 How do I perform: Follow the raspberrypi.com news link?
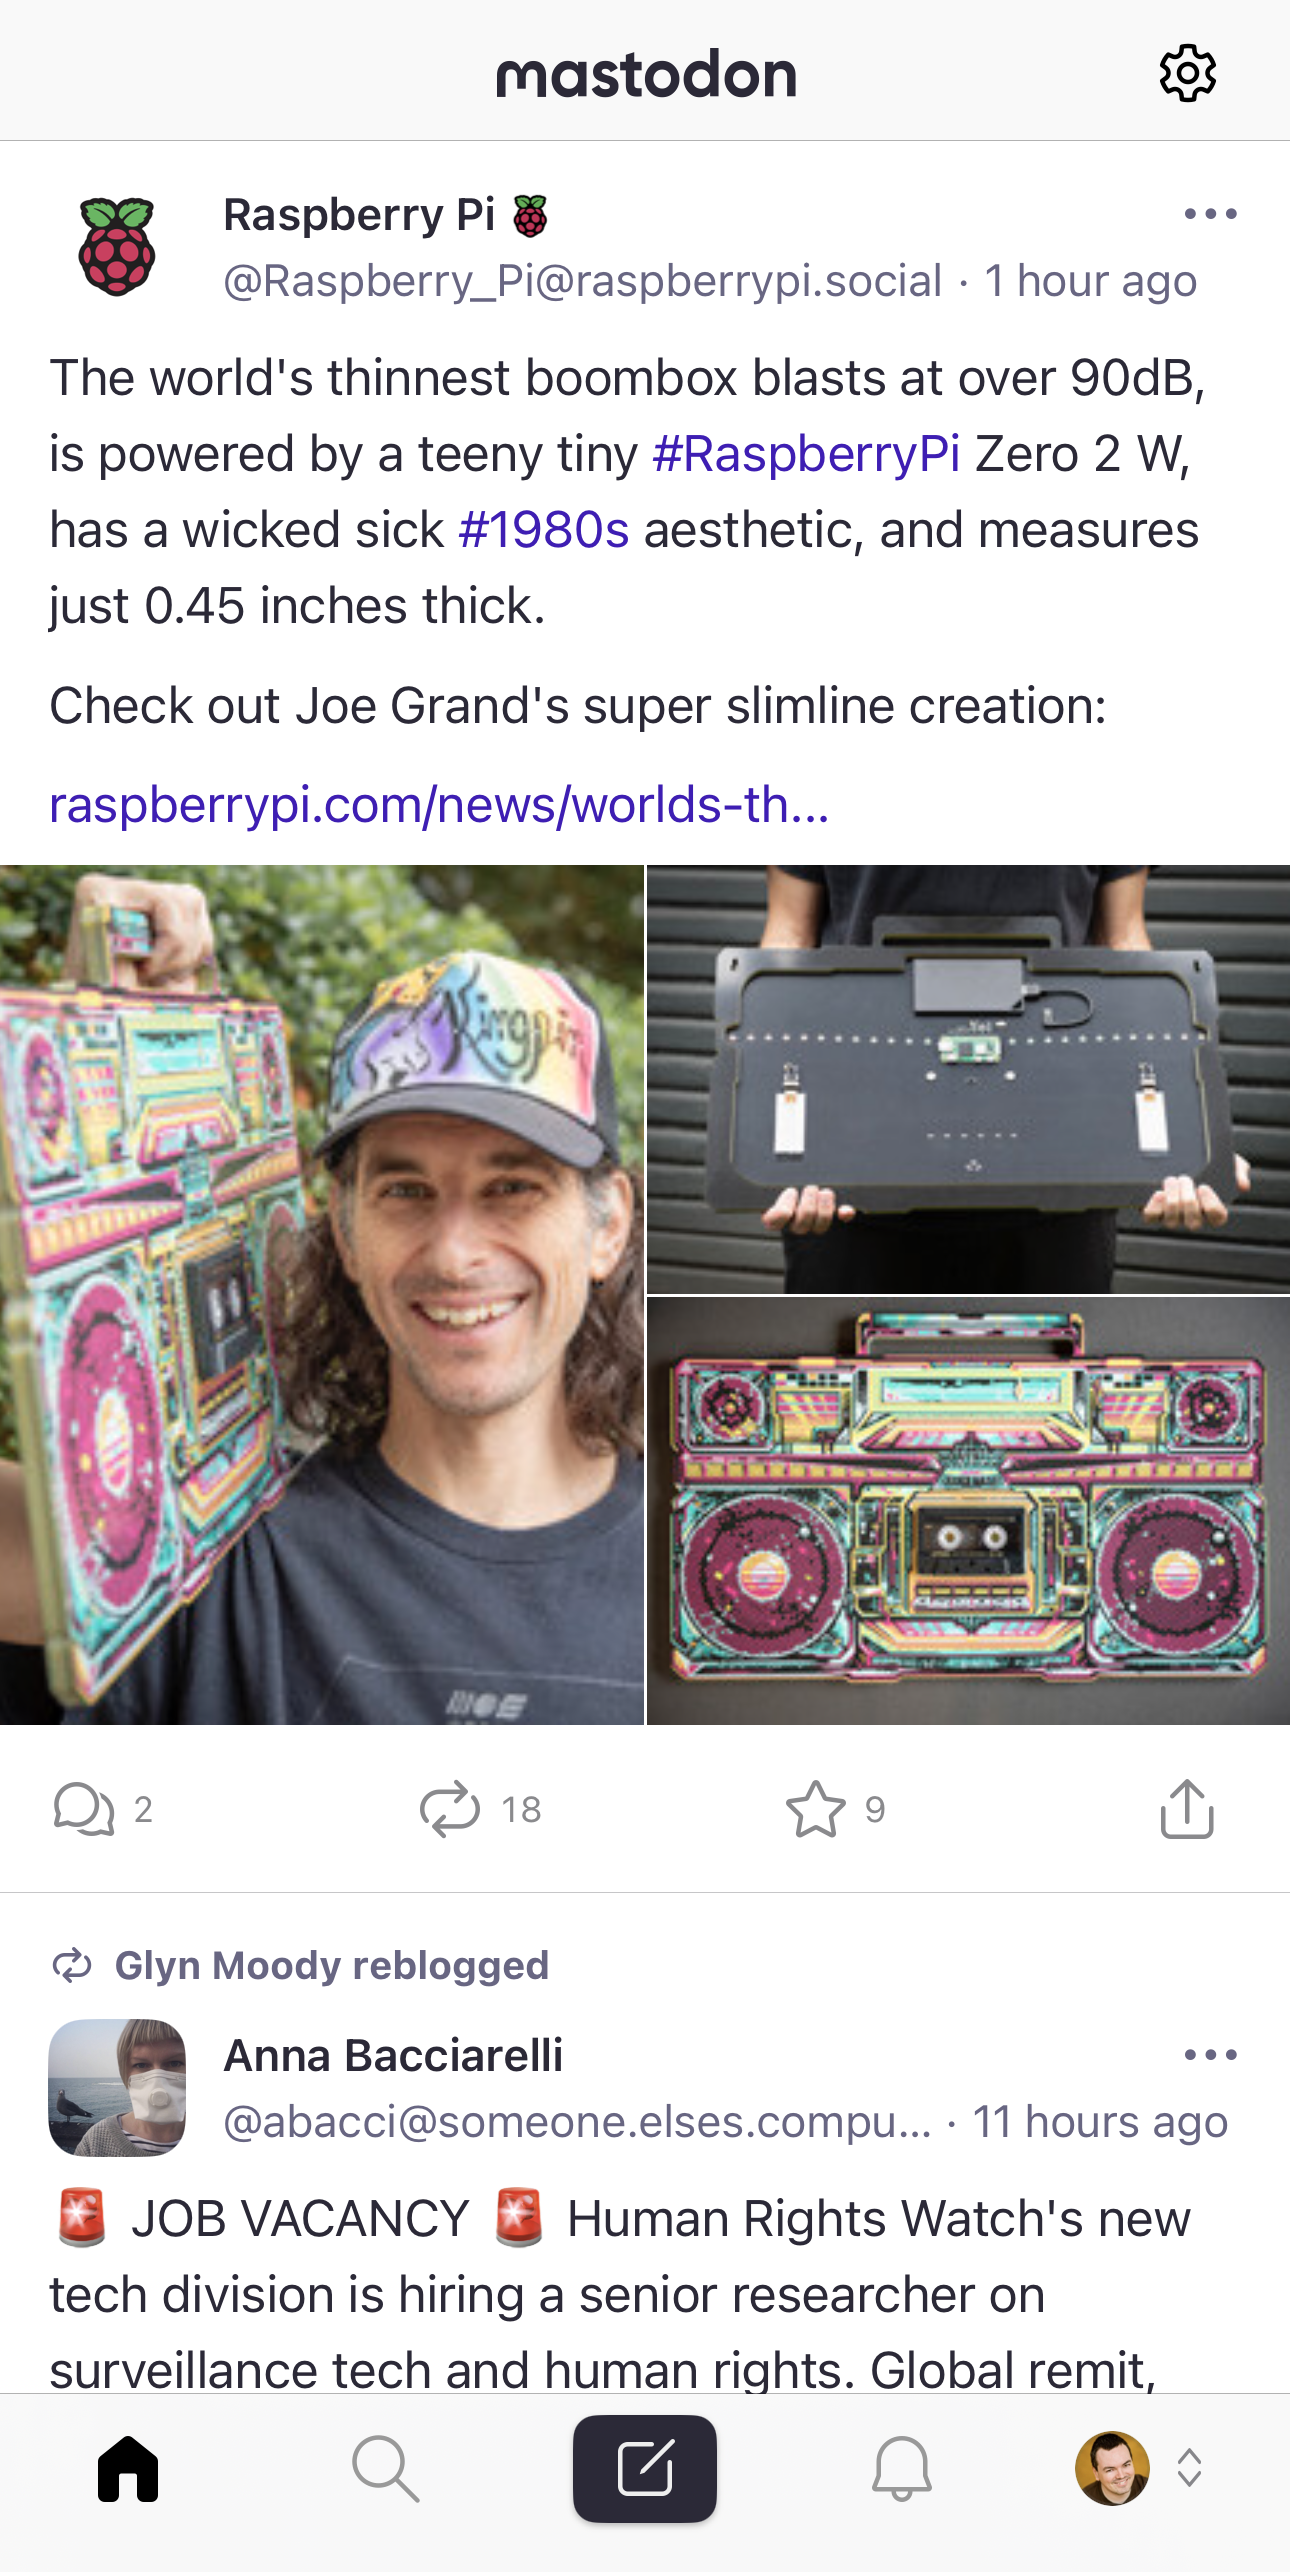click(x=439, y=804)
